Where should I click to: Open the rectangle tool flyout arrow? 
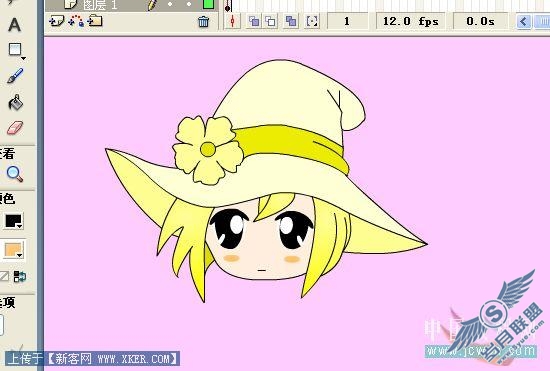tap(23, 58)
